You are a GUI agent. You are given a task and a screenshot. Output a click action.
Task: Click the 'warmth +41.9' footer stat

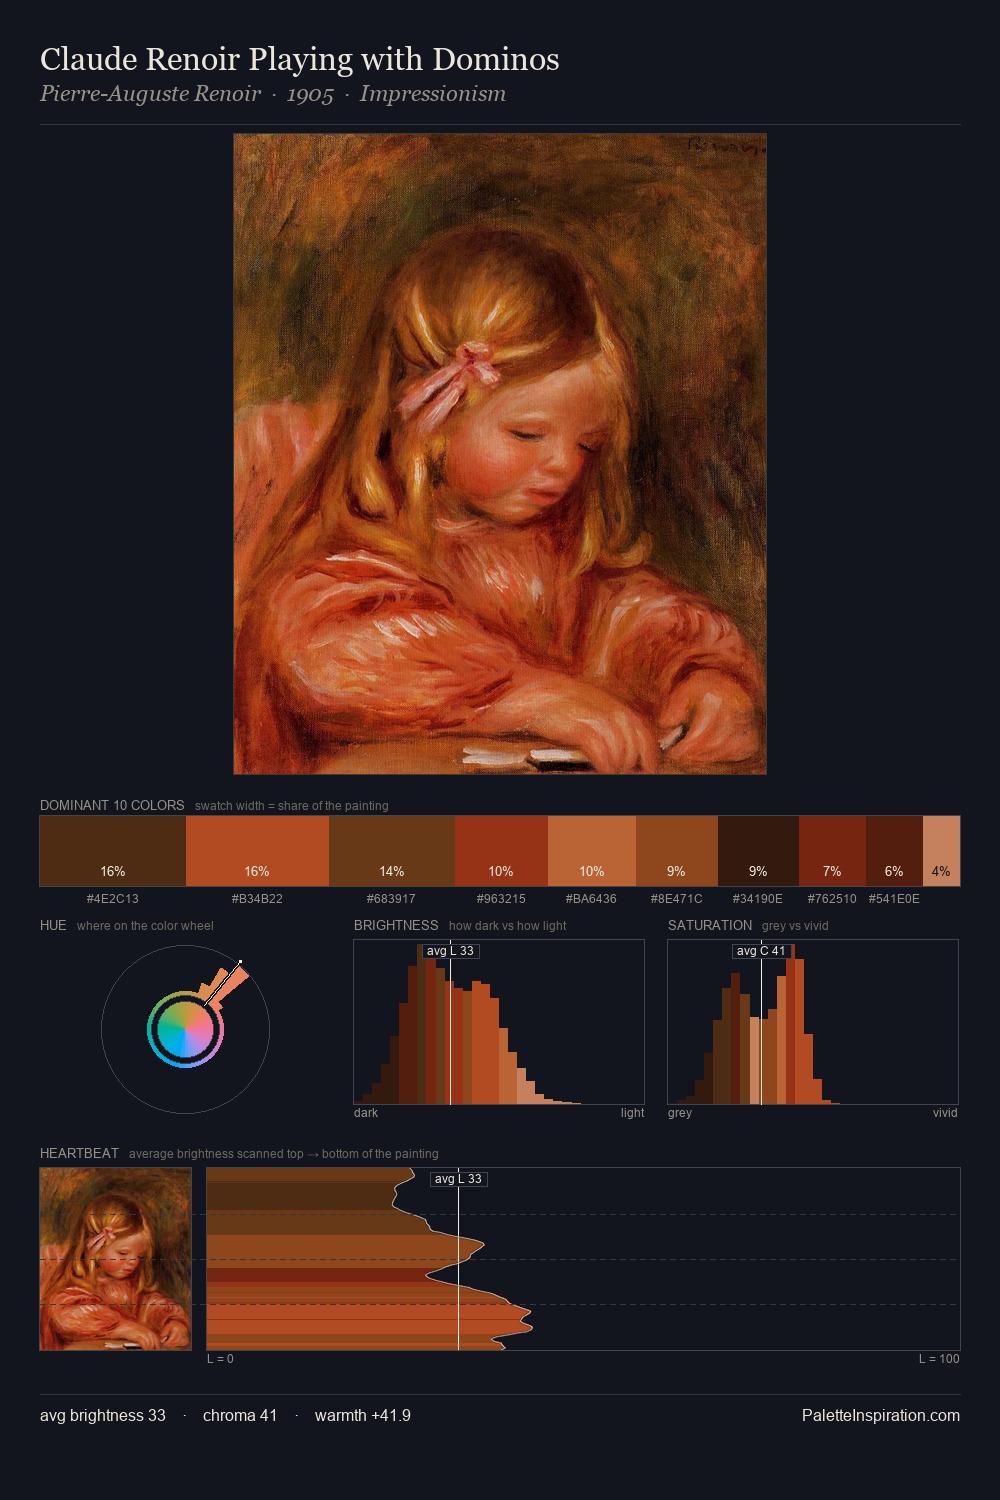coord(363,1415)
